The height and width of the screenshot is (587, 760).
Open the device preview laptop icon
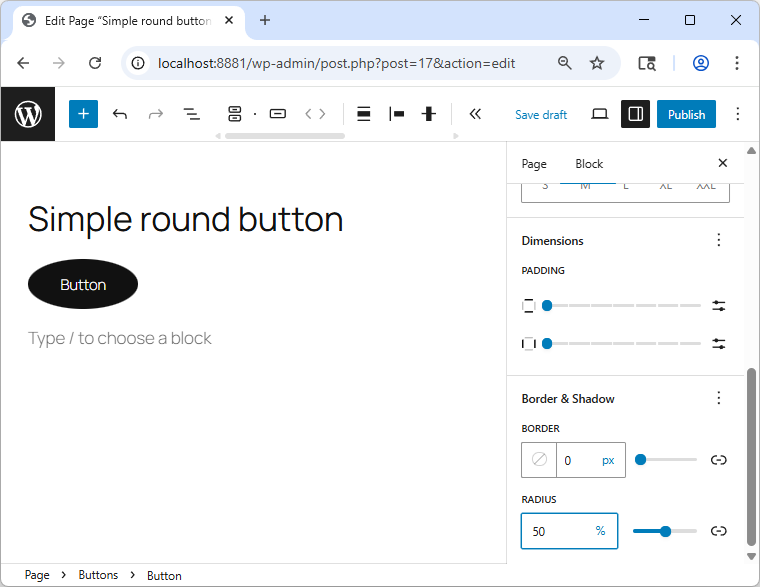[x=600, y=114]
